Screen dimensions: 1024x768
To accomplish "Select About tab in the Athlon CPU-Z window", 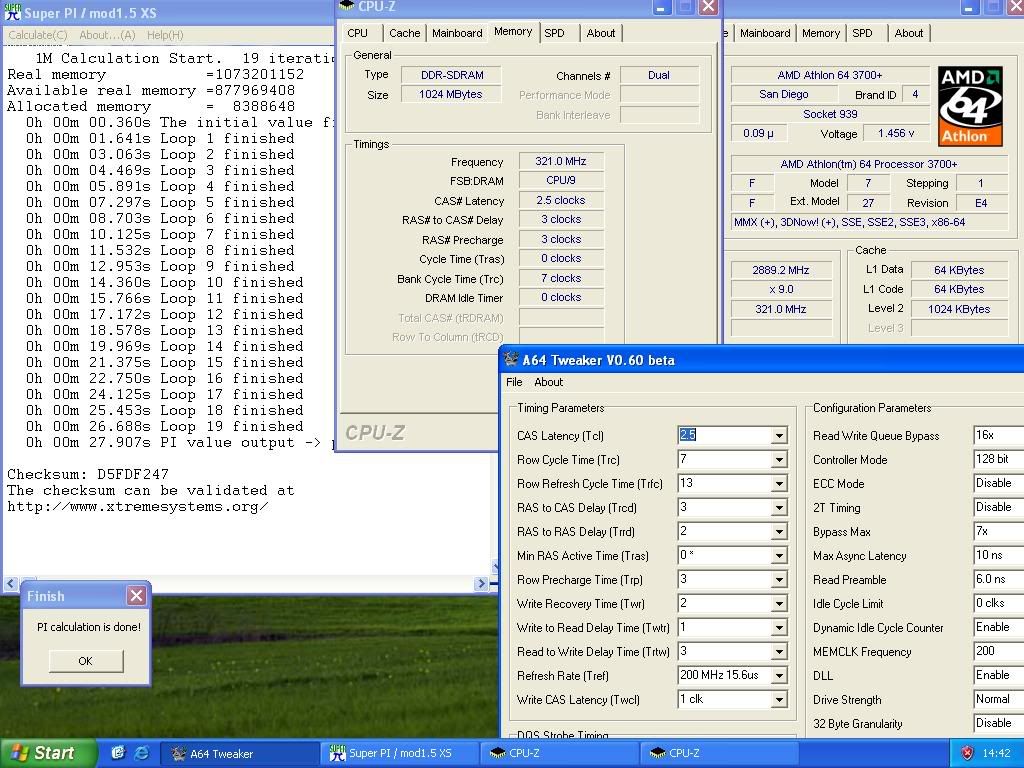I will click(908, 33).
